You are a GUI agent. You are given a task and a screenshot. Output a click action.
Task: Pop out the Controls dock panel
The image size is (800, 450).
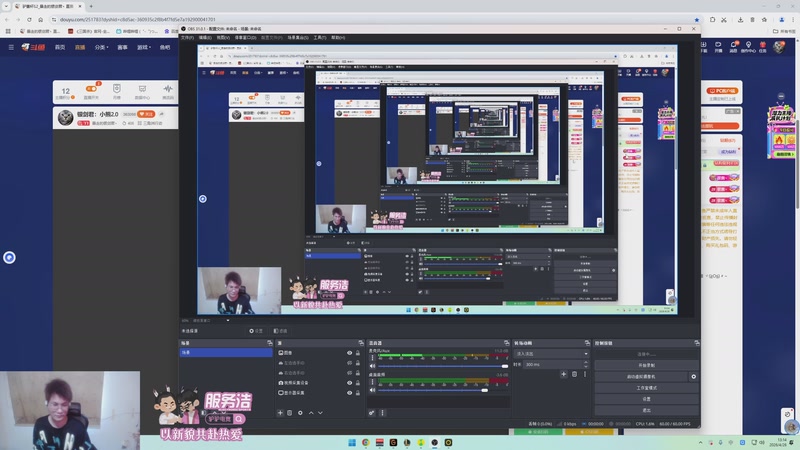tap(696, 343)
